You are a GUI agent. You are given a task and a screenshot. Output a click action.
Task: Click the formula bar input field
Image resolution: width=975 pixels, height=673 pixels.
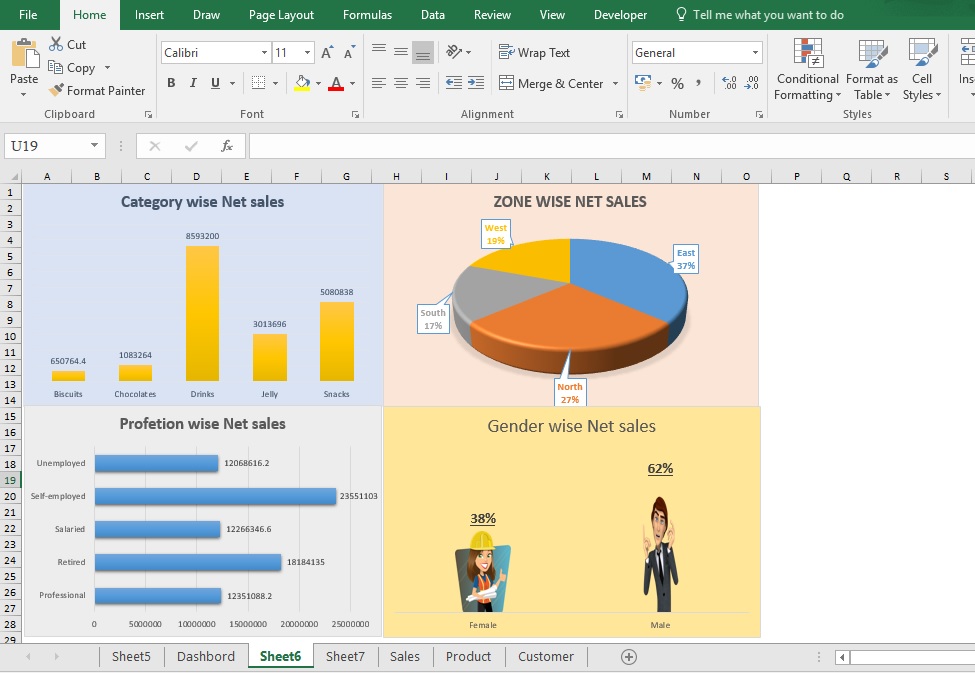point(612,146)
